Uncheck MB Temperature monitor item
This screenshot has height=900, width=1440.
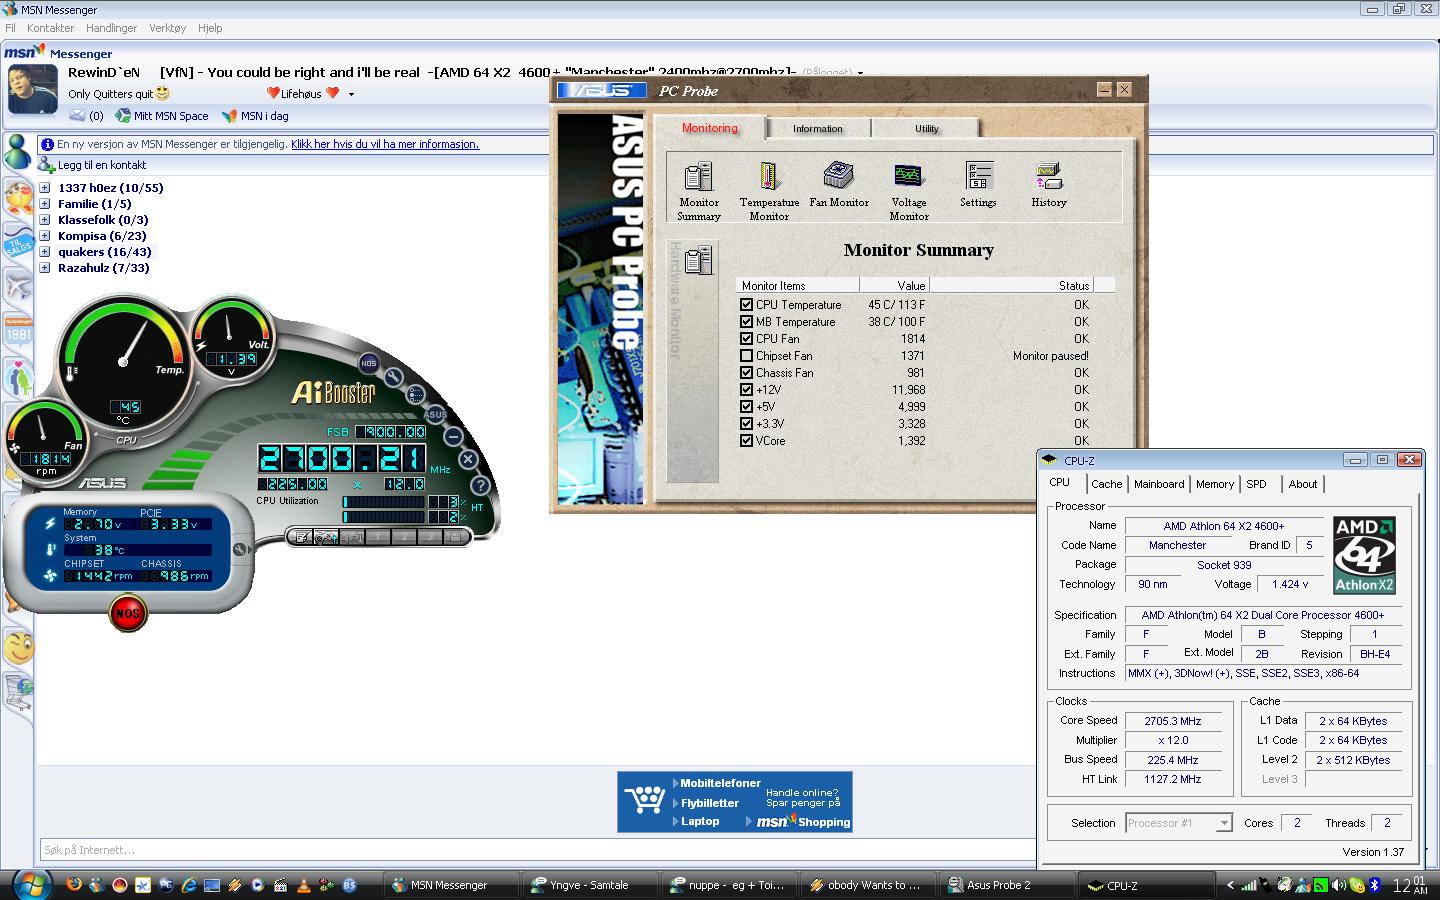point(746,321)
